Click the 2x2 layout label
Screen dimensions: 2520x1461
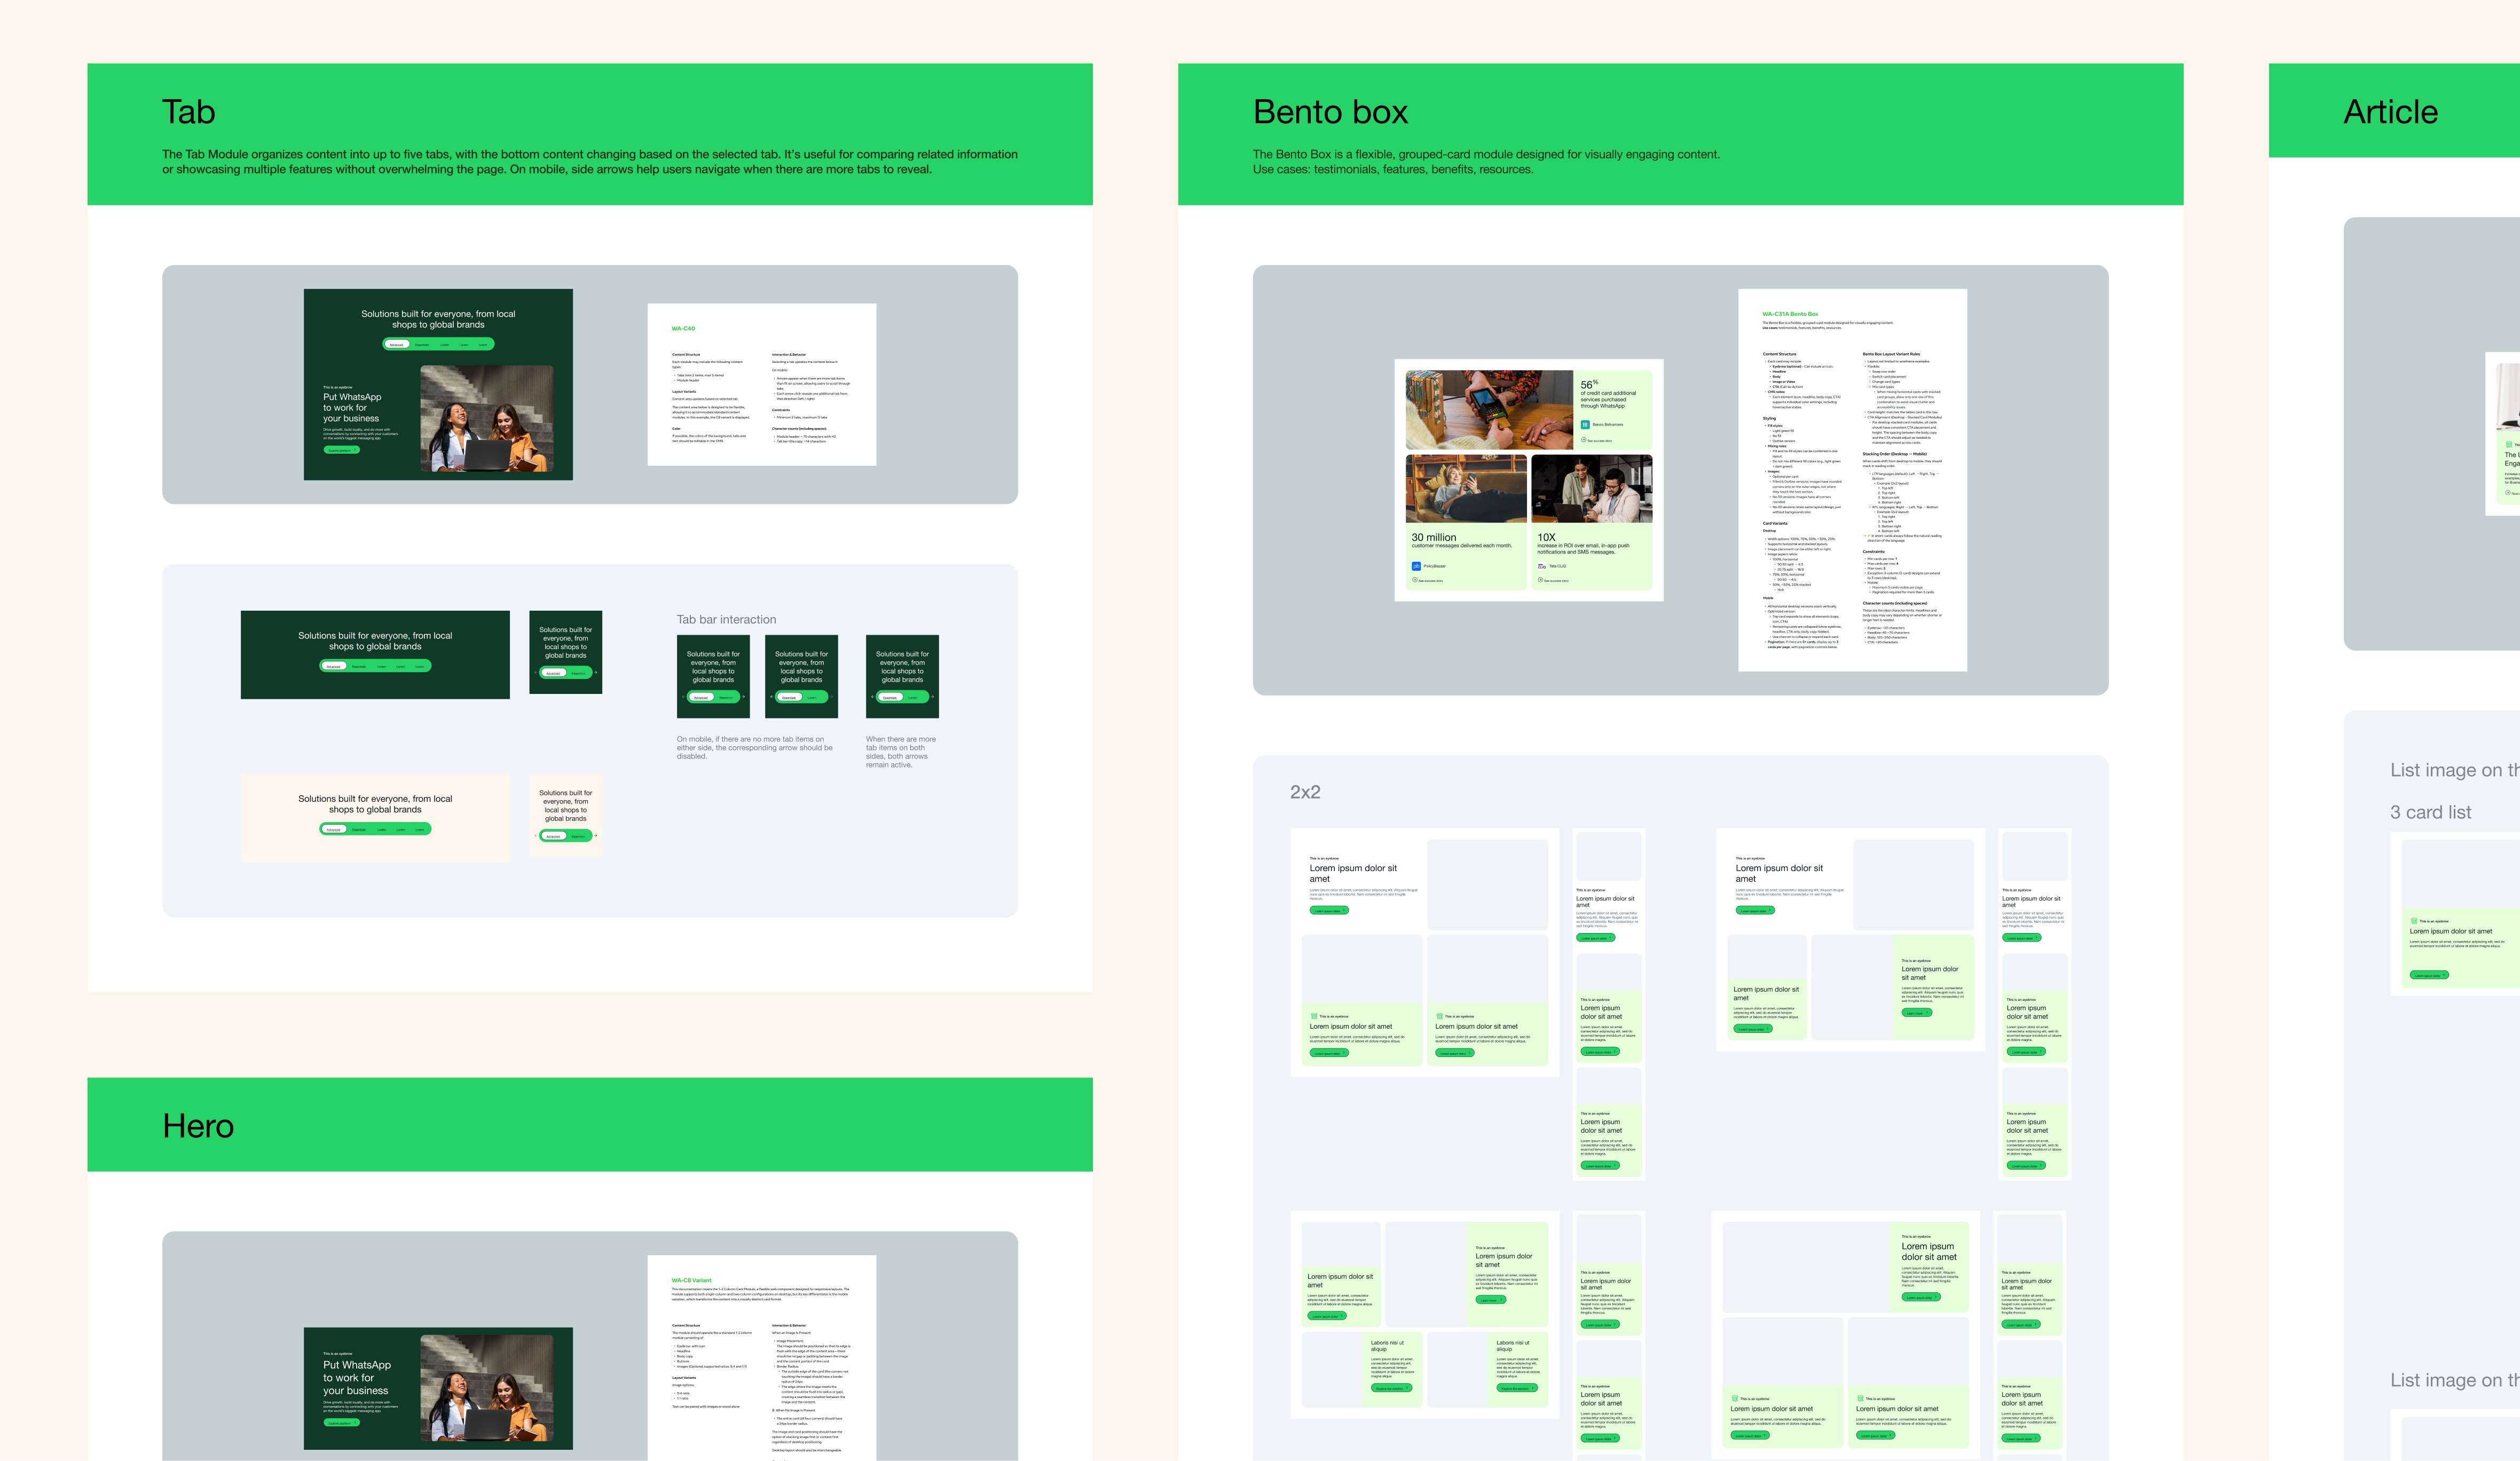tap(1305, 792)
